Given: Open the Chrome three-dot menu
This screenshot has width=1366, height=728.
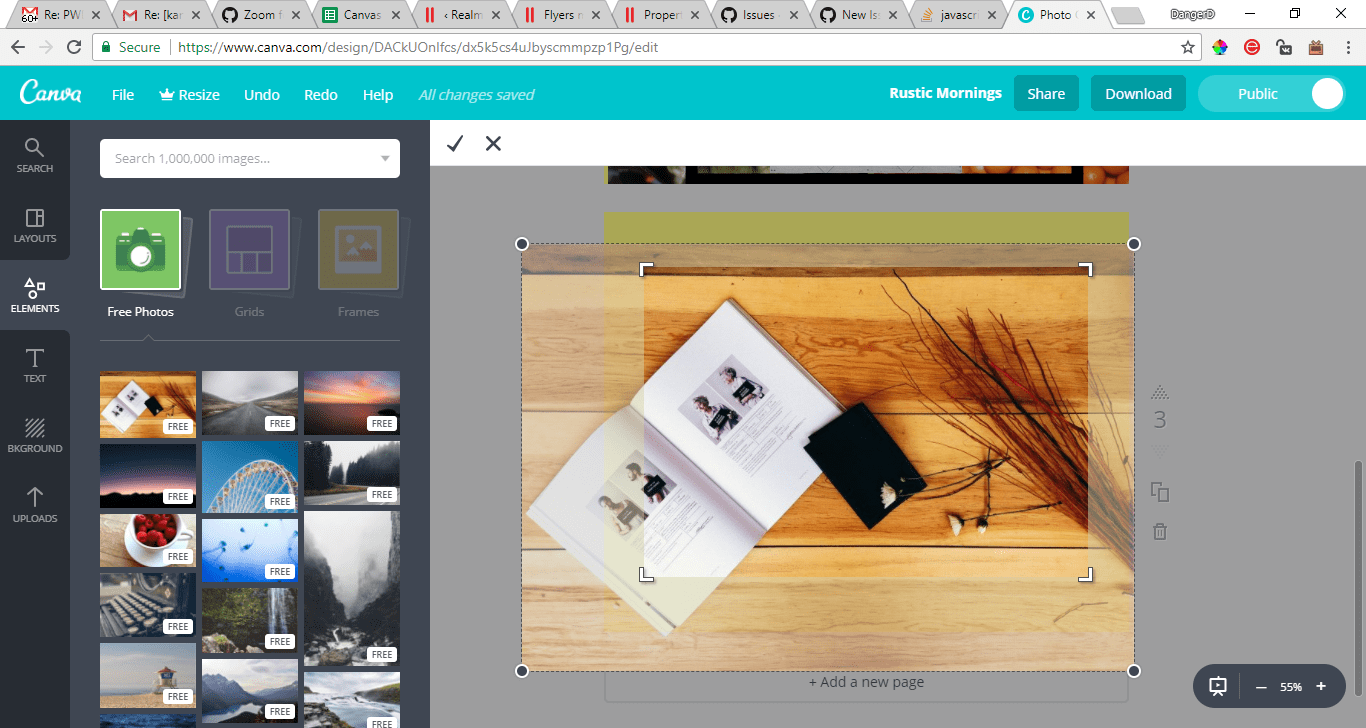Looking at the screenshot, I should click(x=1347, y=47).
